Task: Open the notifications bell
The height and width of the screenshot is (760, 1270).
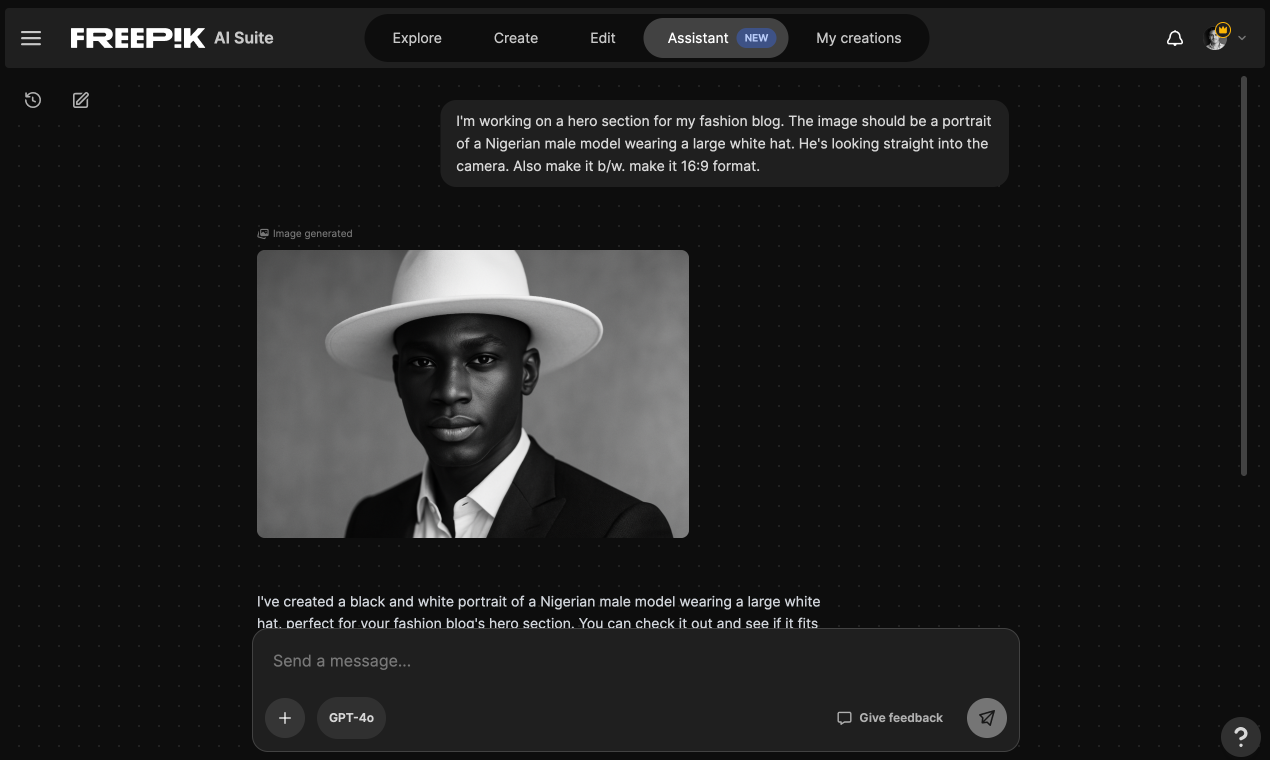Action: 1174,37
